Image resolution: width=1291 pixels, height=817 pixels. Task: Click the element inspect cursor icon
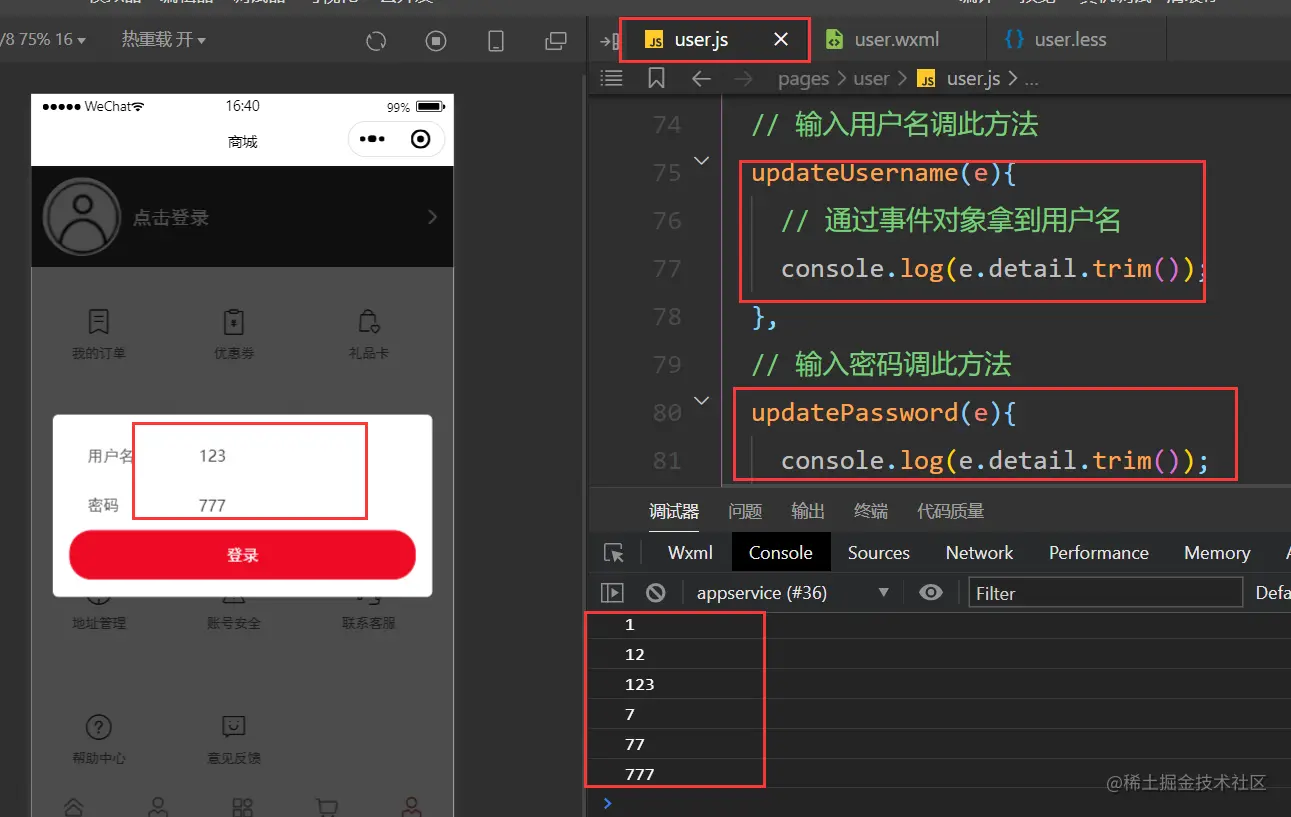(614, 553)
